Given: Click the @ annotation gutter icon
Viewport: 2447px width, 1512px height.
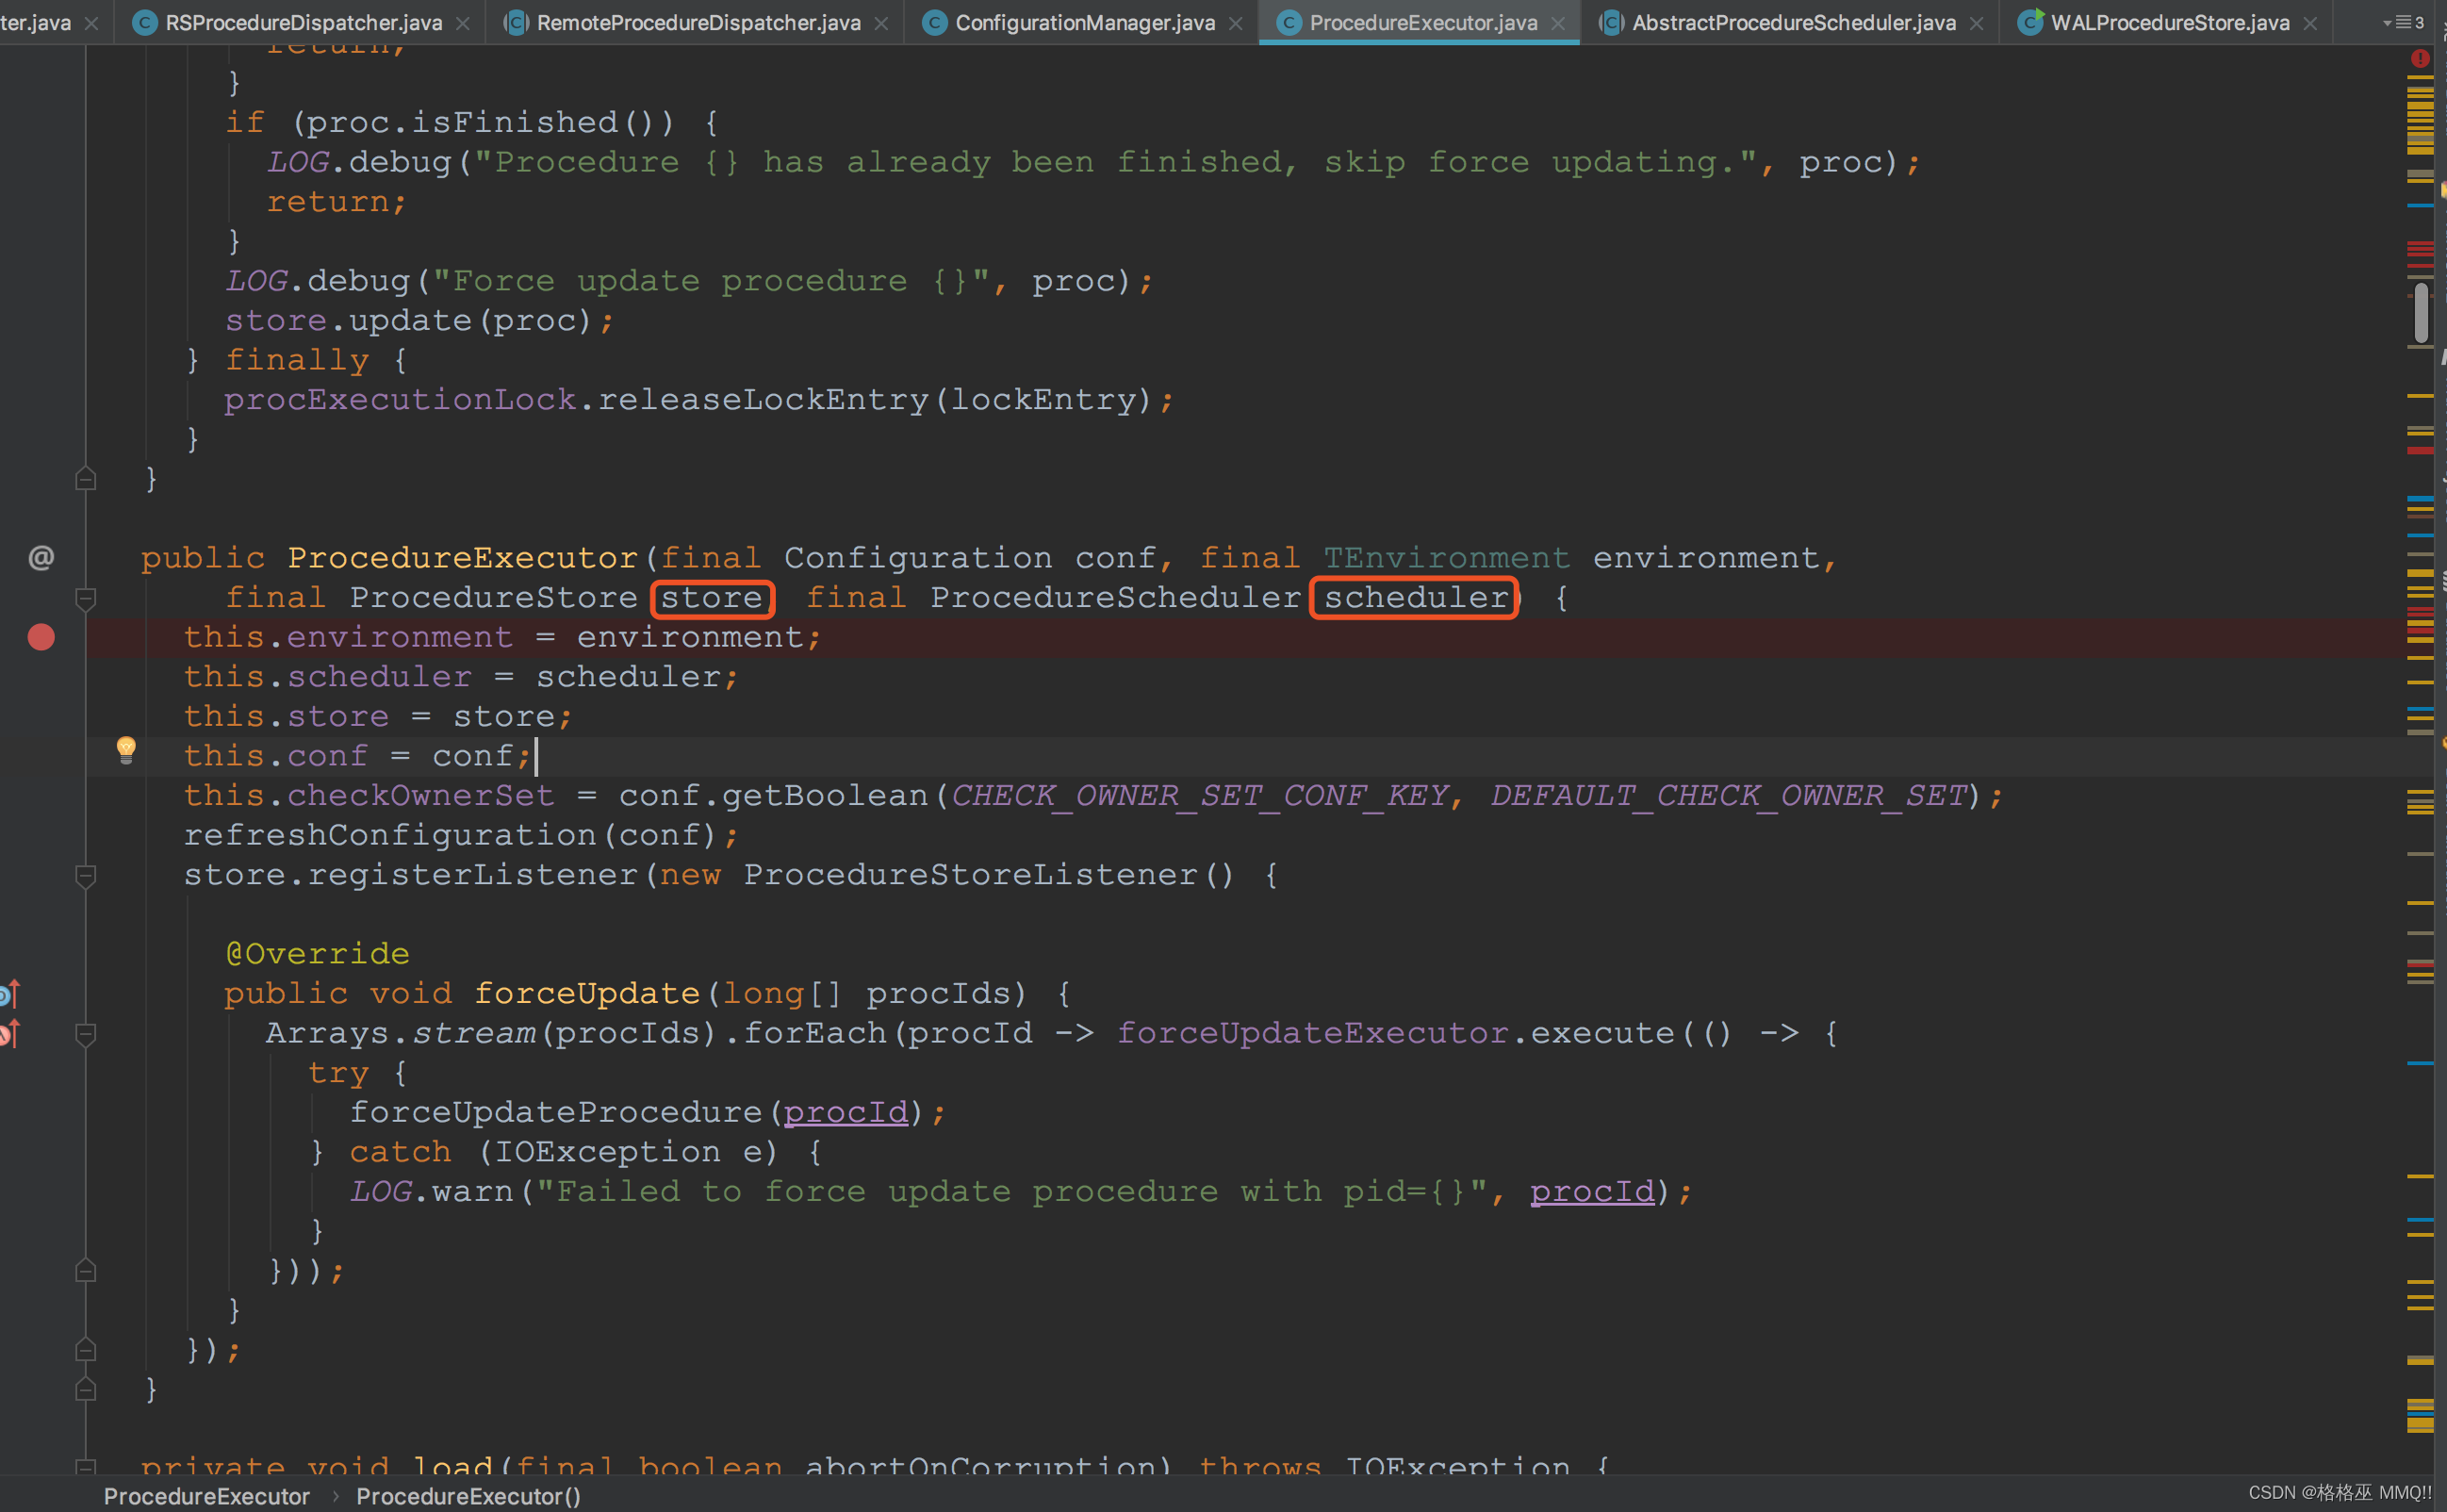Looking at the screenshot, I should pos(41,557).
